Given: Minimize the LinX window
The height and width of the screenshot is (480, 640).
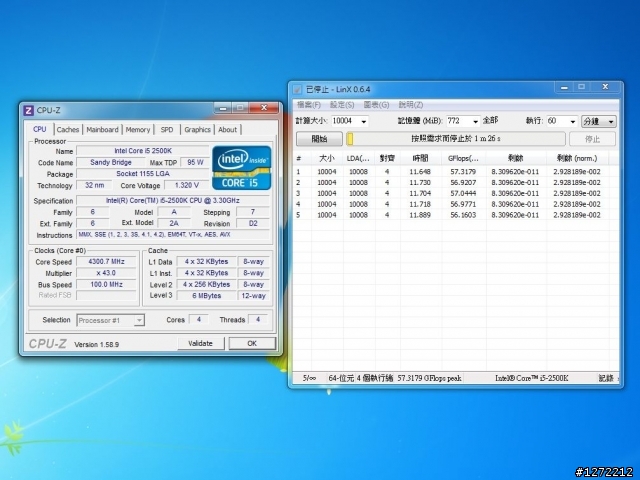Looking at the screenshot, I should 564,87.
